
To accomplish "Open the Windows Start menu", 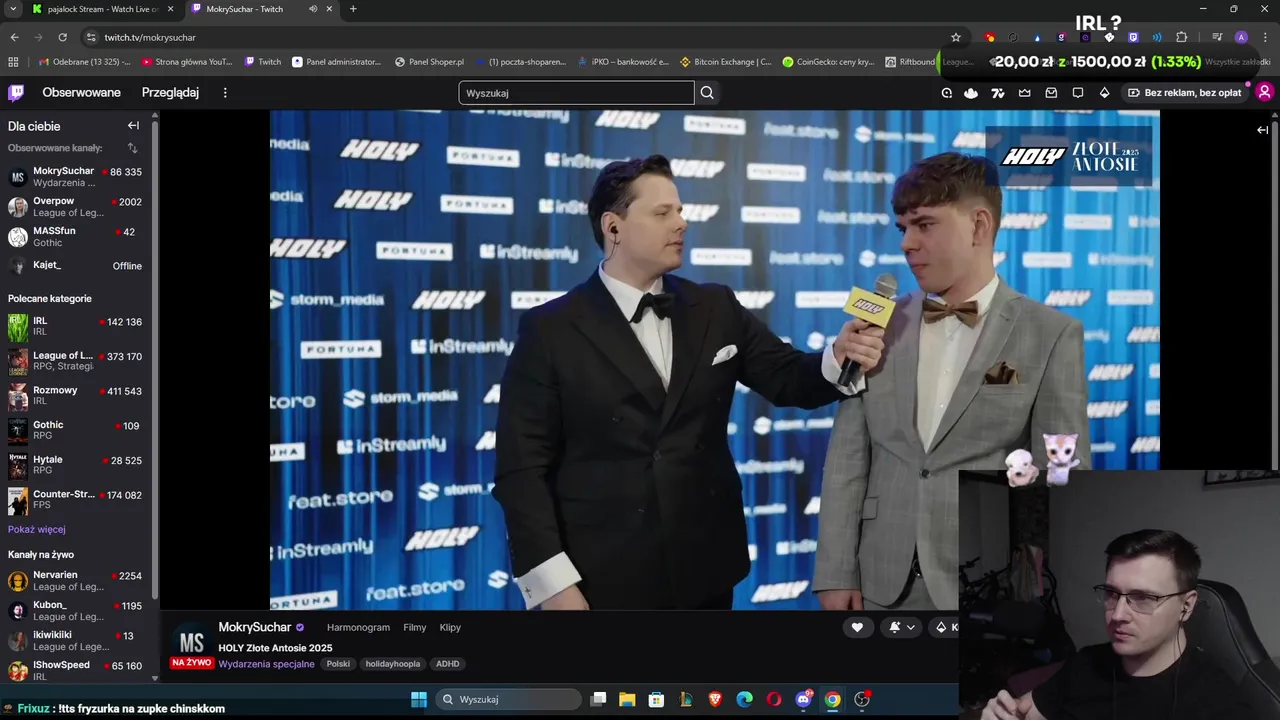I will point(419,699).
